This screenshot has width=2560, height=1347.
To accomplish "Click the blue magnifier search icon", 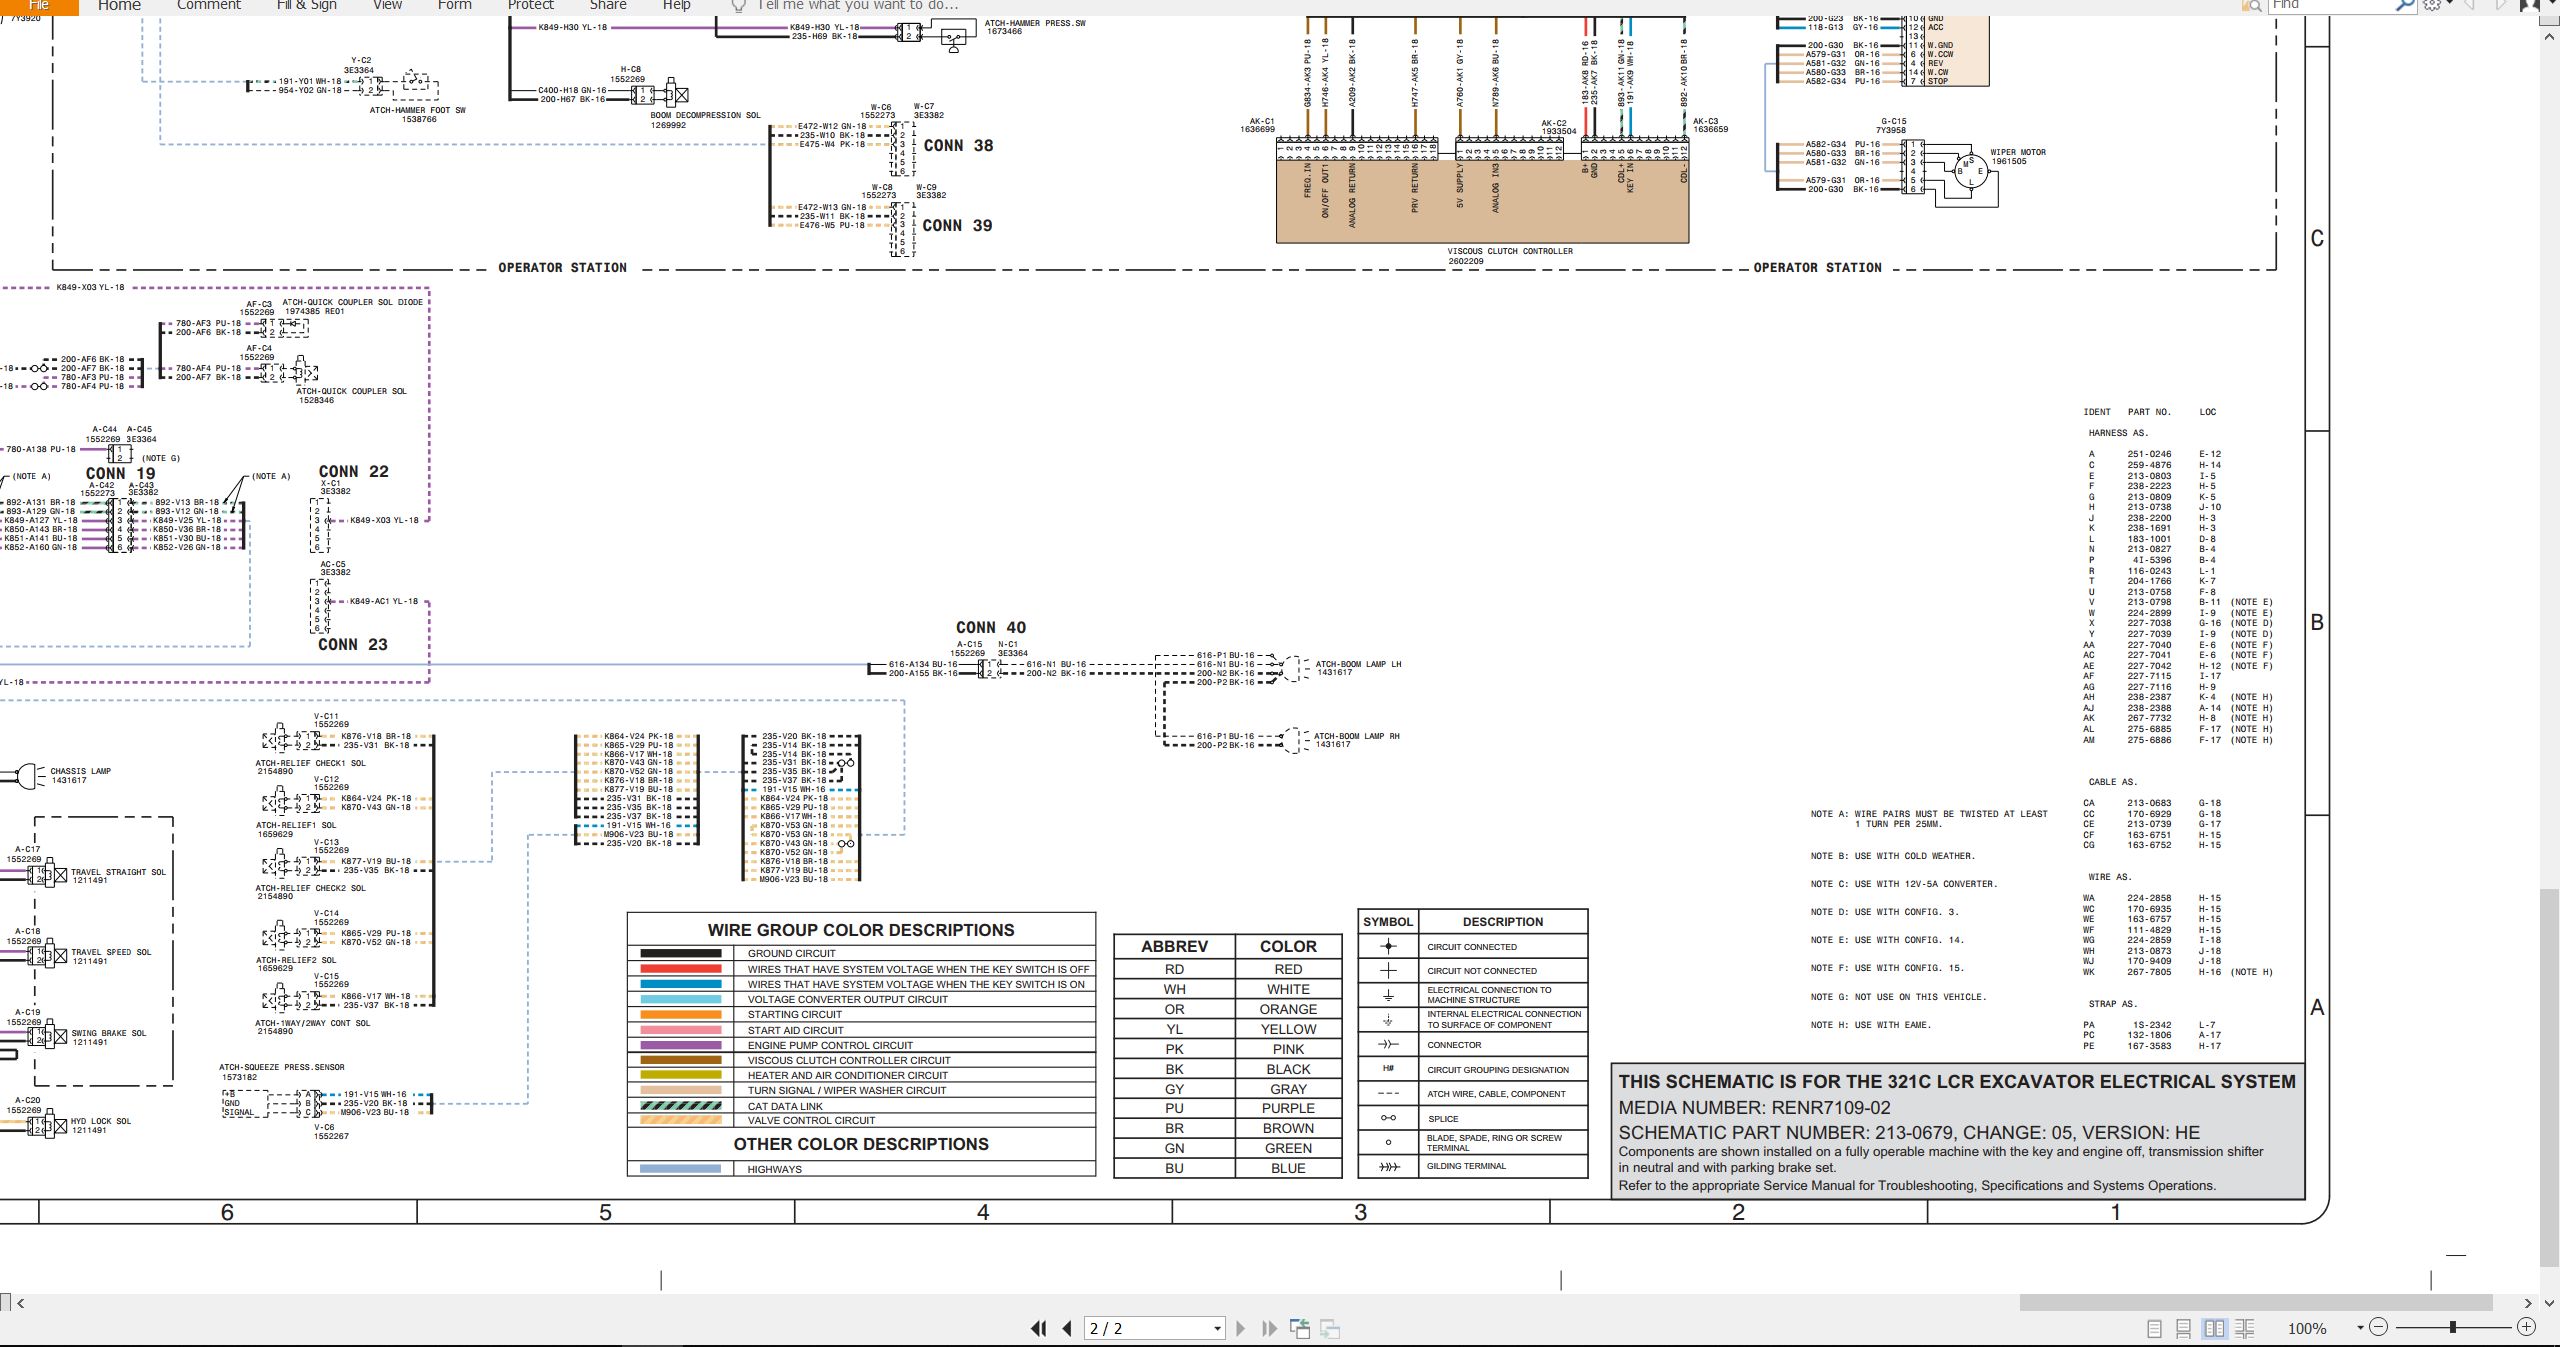I will 2404,5.
